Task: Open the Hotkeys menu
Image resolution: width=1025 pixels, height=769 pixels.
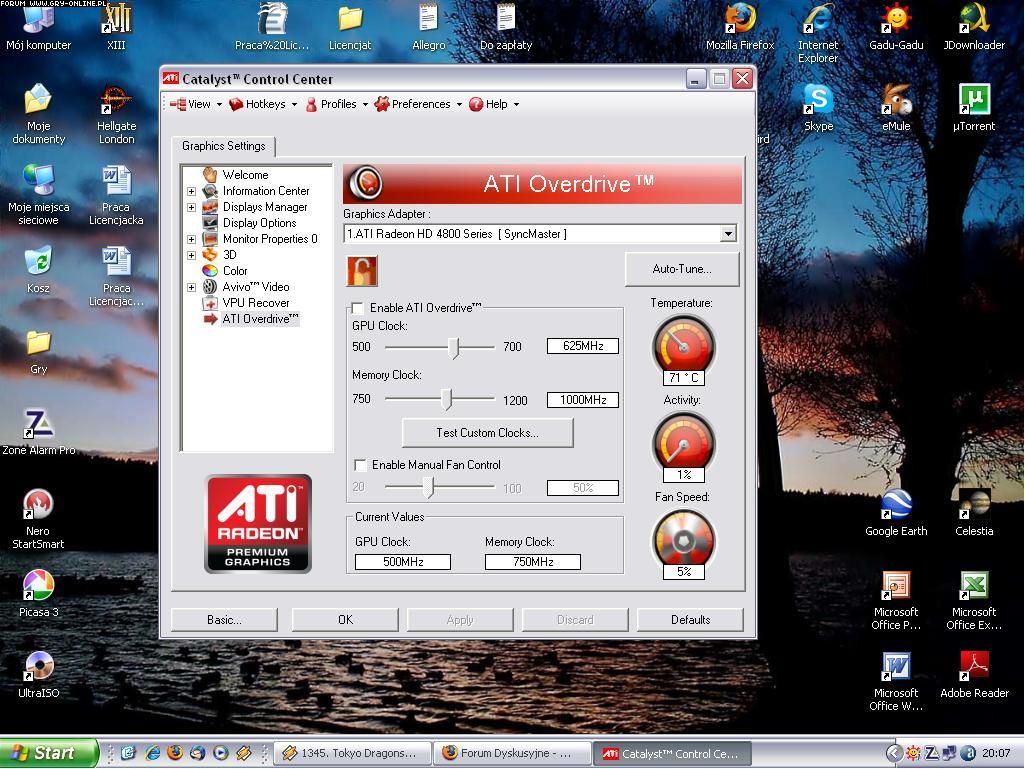Action: (264, 104)
